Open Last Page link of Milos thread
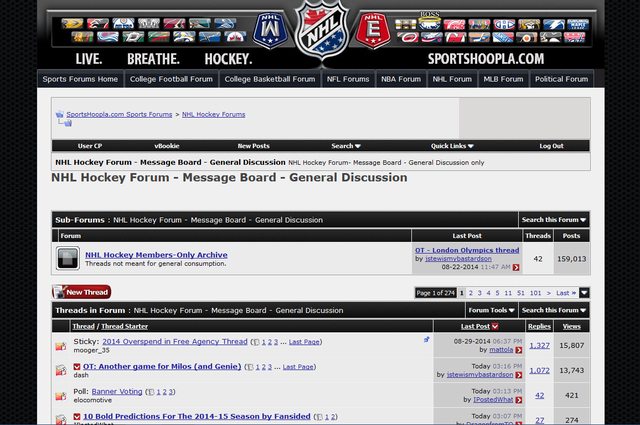Image resolution: width=640 pixels, height=425 pixels. click(298, 367)
